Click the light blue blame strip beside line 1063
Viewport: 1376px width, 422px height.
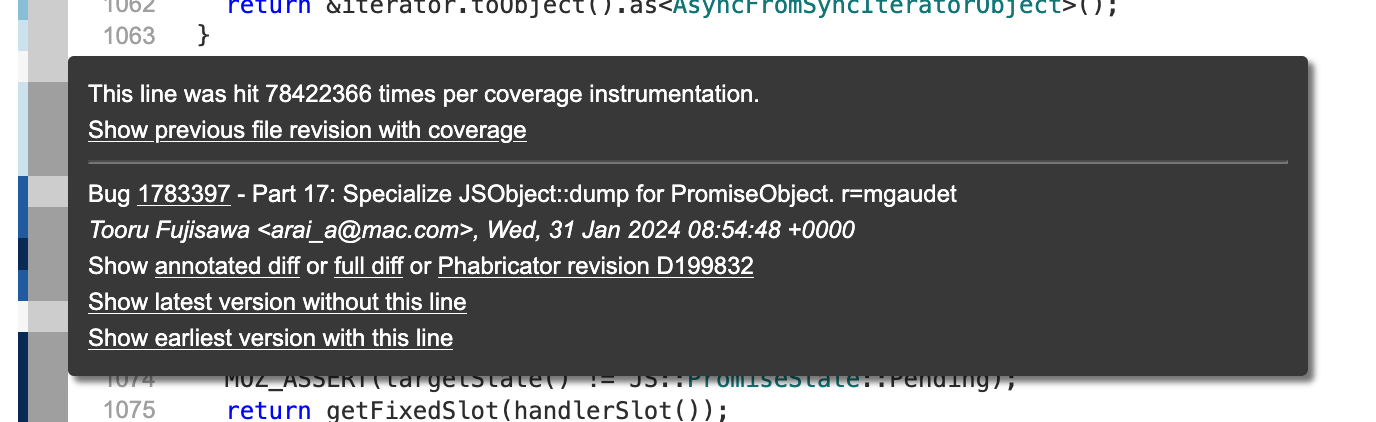(22, 36)
